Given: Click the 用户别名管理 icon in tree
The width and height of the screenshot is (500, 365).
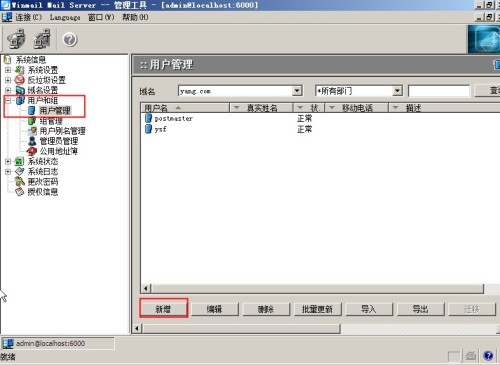Looking at the screenshot, I should pyautogui.click(x=32, y=131).
